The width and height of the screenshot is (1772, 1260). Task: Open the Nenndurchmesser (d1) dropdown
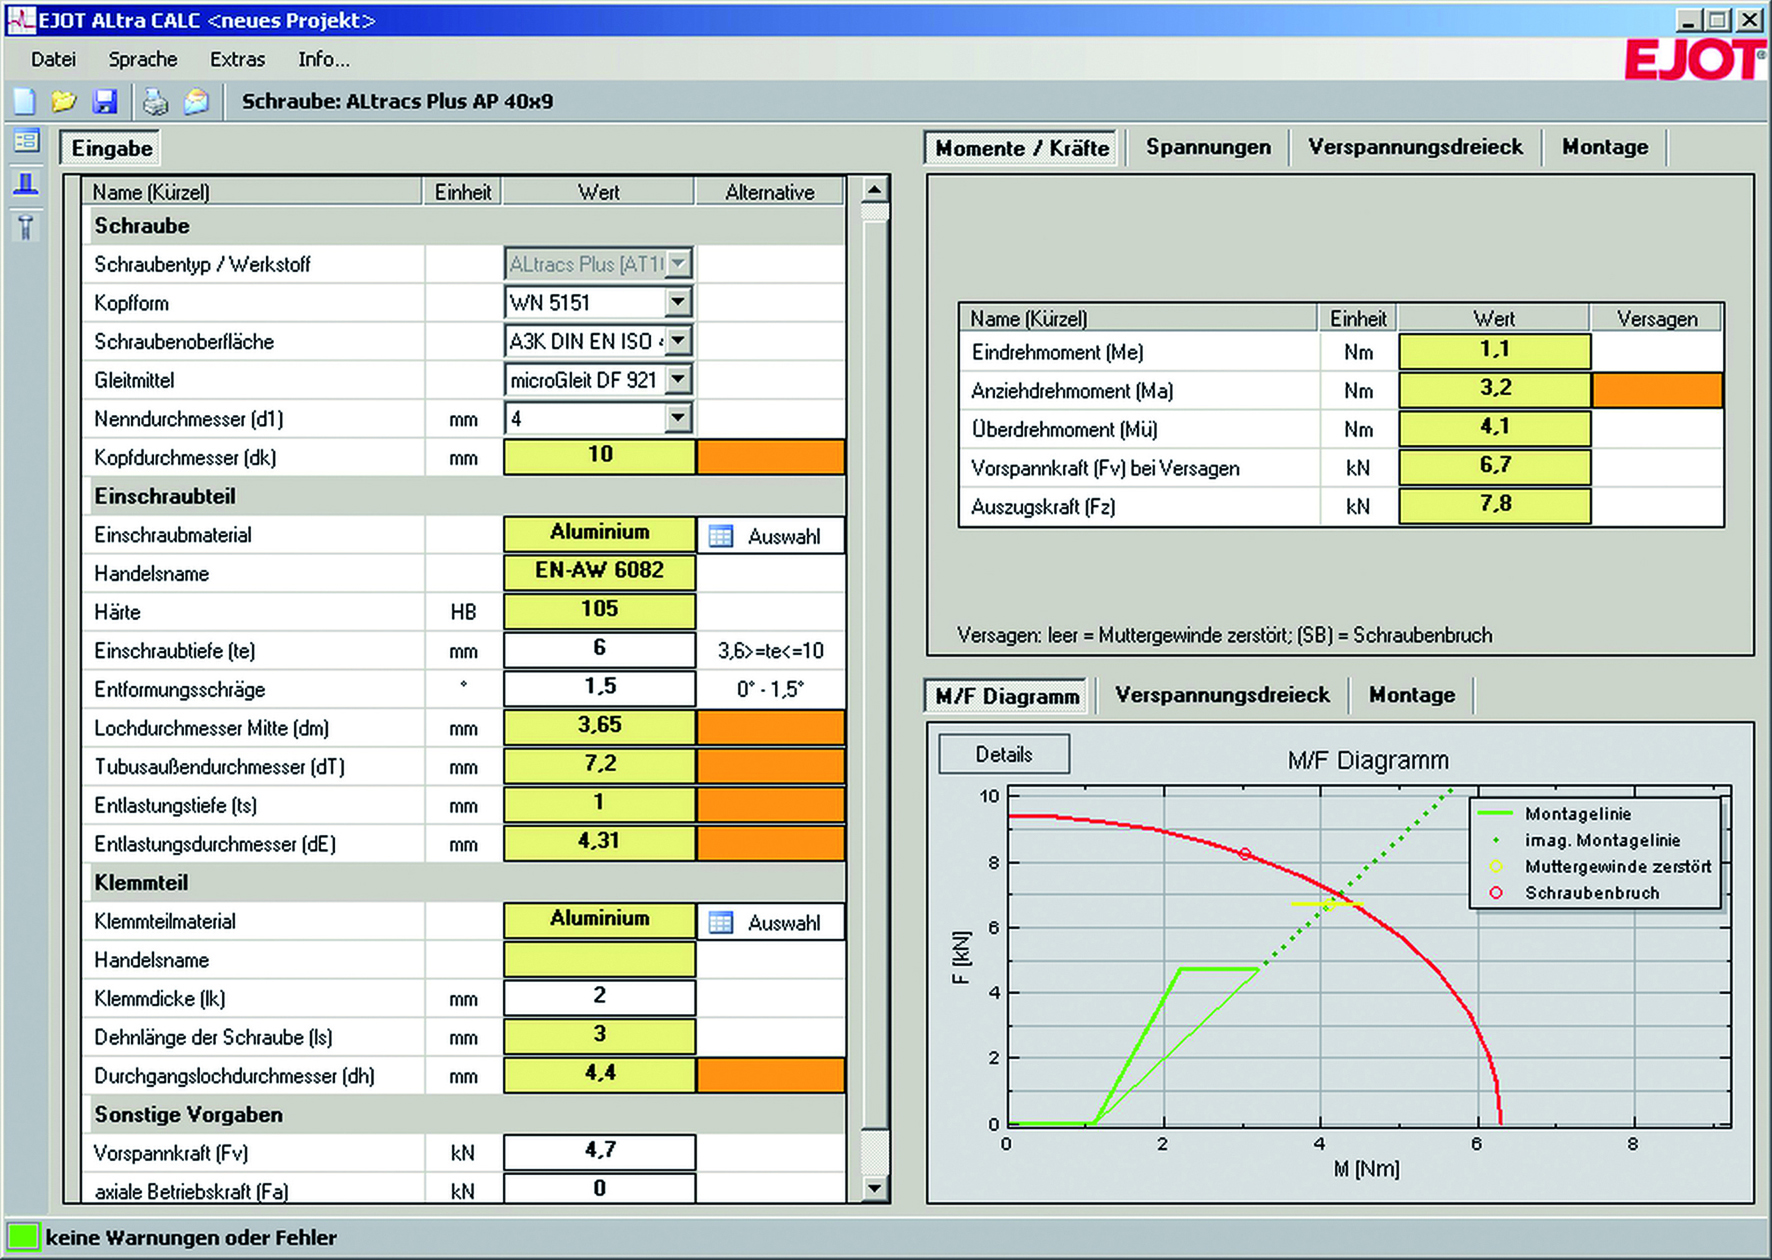click(678, 418)
